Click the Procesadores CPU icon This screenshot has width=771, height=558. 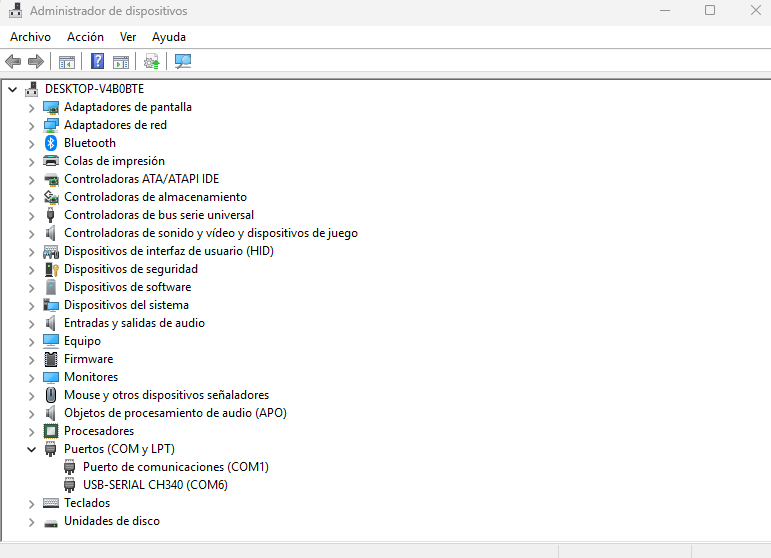tap(51, 431)
